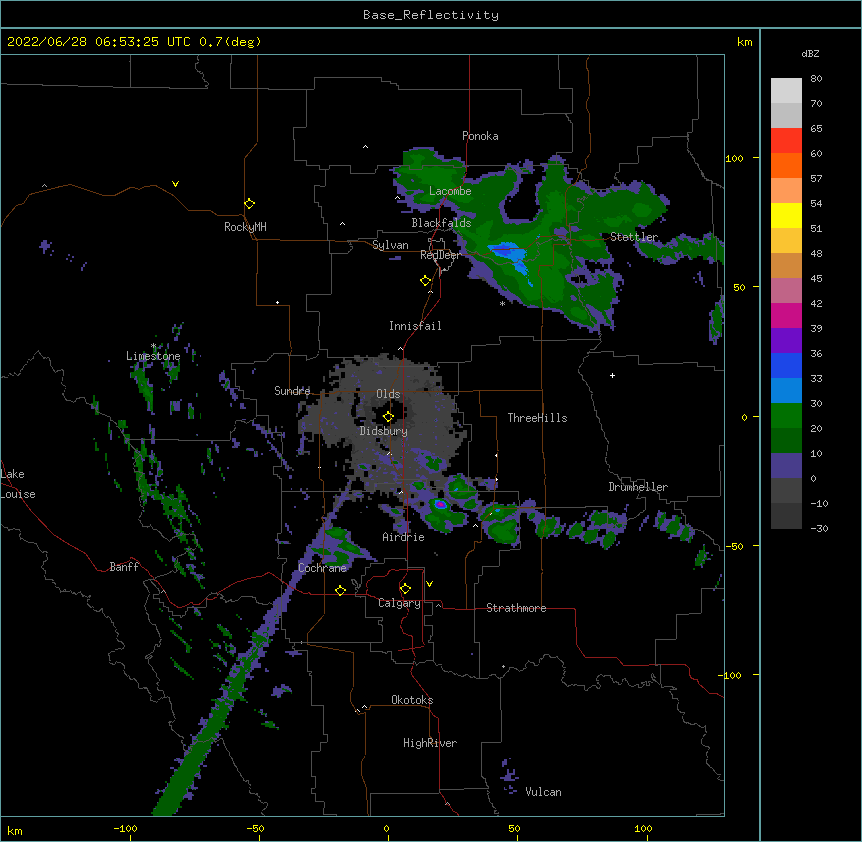Screen dimensions: 862x842
Task: Click the Limestone label
Action: pyautogui.click(x=153, y=356)
